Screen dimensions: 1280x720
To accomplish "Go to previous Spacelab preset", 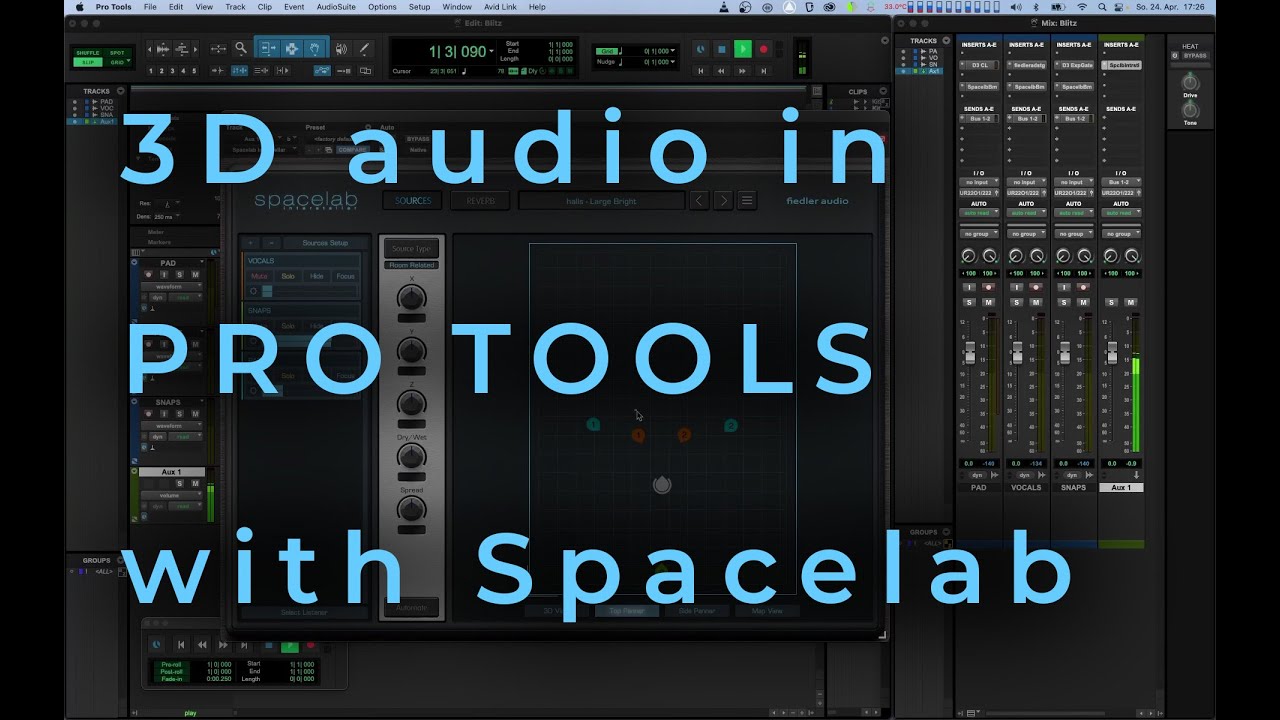I will [699, 201].
